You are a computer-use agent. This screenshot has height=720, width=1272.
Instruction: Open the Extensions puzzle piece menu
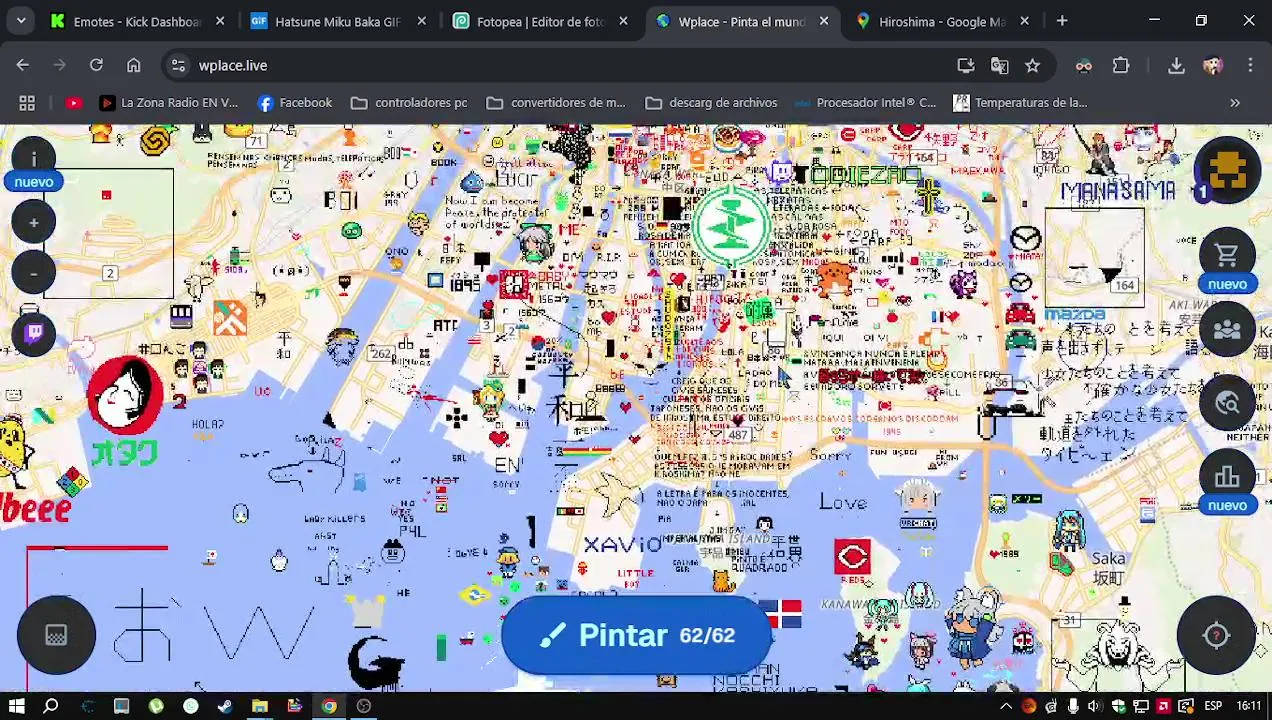click(x=1121, y=65)
